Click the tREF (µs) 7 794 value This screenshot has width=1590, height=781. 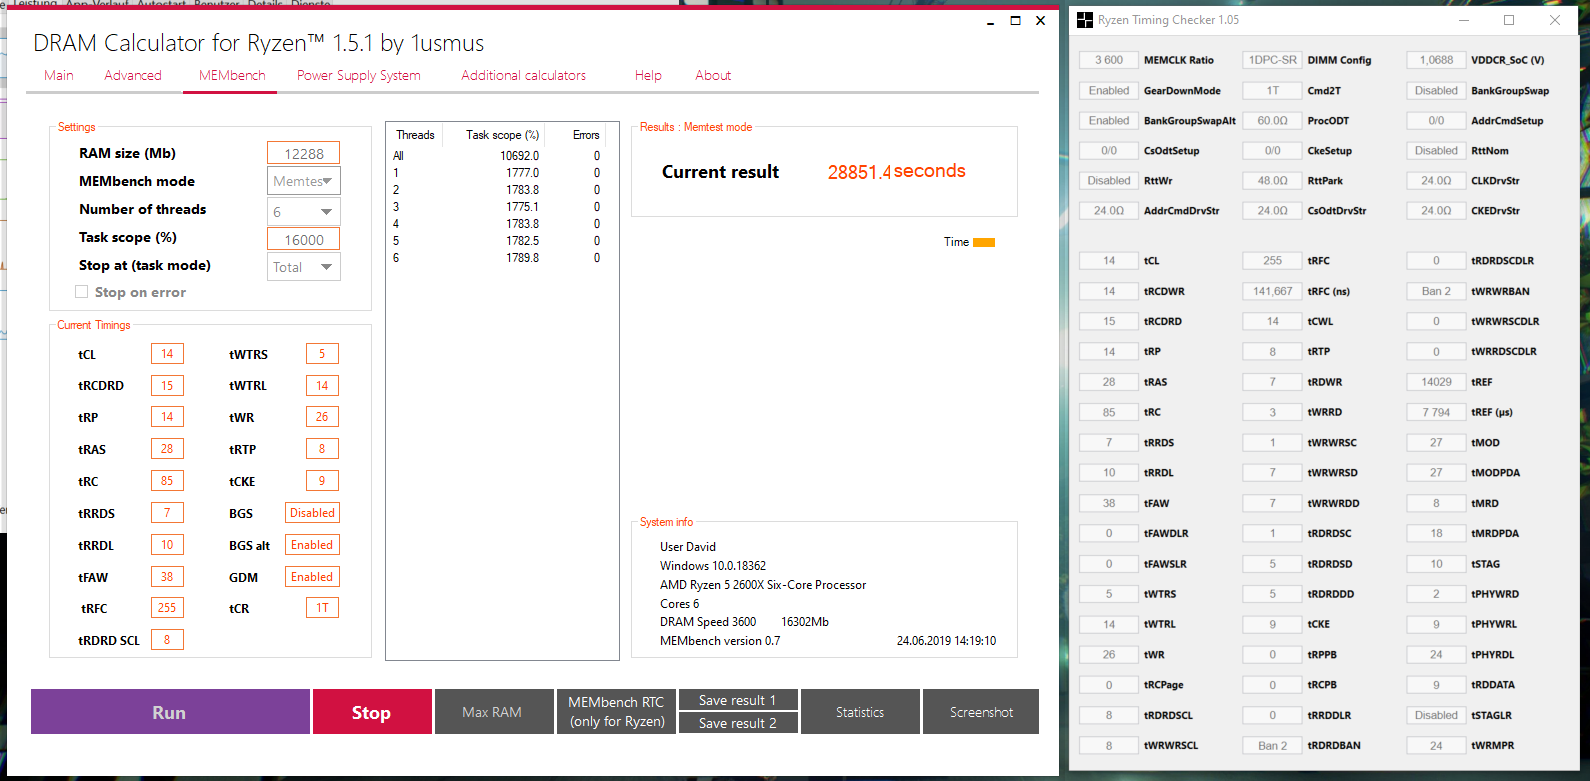(x=1436, y=412)
